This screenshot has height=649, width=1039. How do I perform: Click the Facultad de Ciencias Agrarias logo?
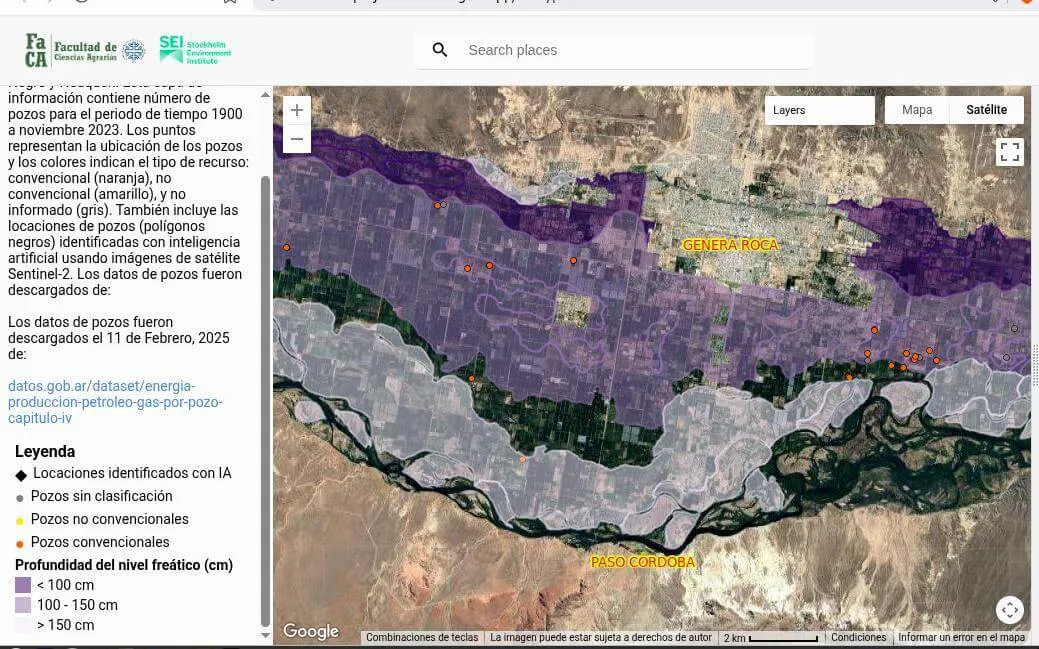tap(84, 49)
